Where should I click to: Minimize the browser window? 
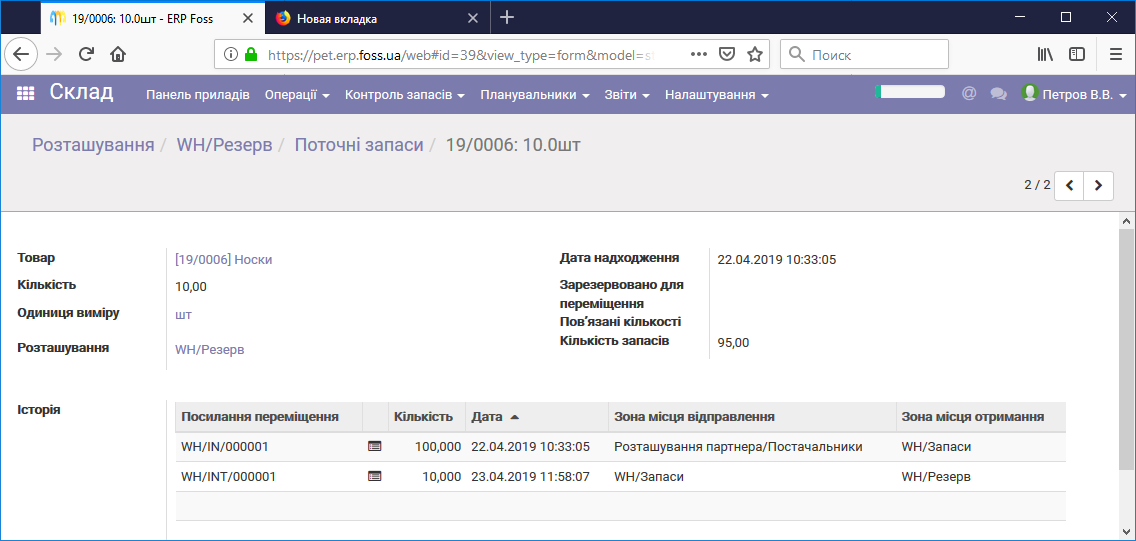click(1020, 17)
